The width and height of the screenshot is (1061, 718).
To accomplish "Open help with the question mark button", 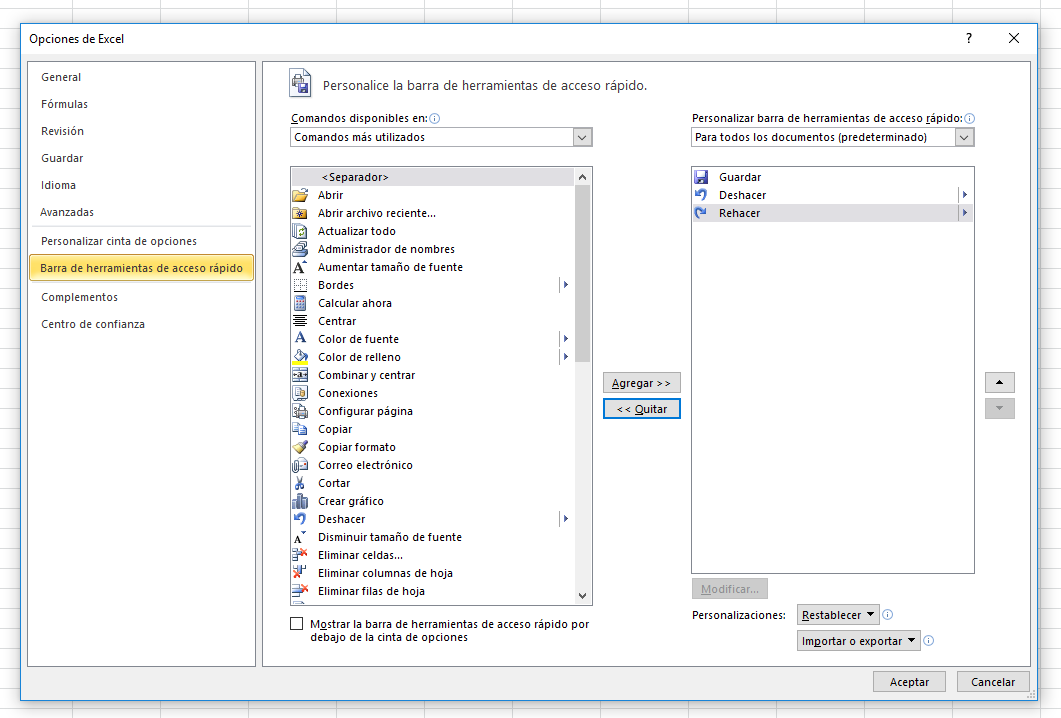I will click(969, 39).
